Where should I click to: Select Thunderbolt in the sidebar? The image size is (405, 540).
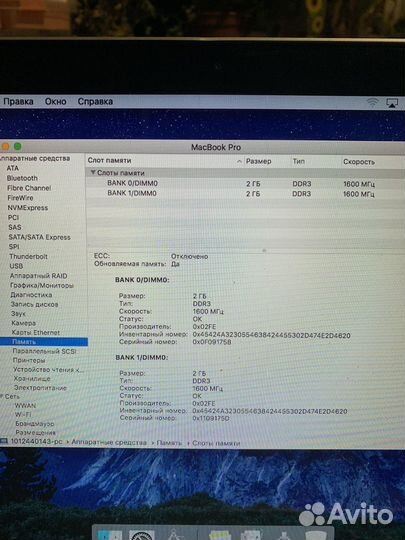29,257
